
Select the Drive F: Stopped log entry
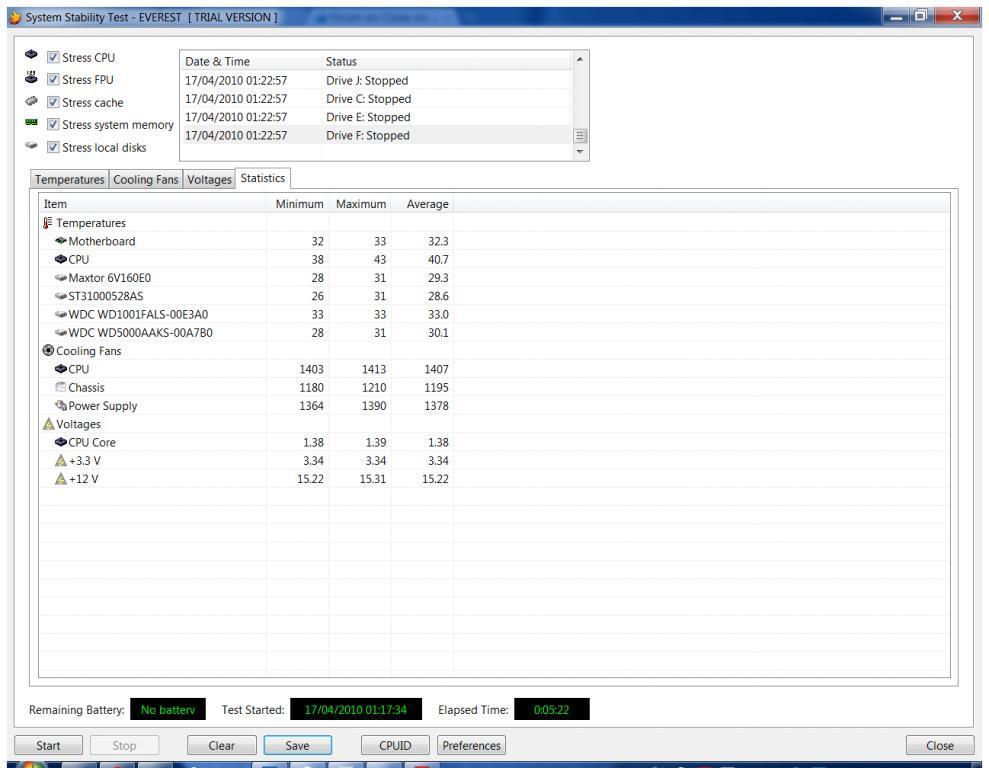(x=367, y=136)
